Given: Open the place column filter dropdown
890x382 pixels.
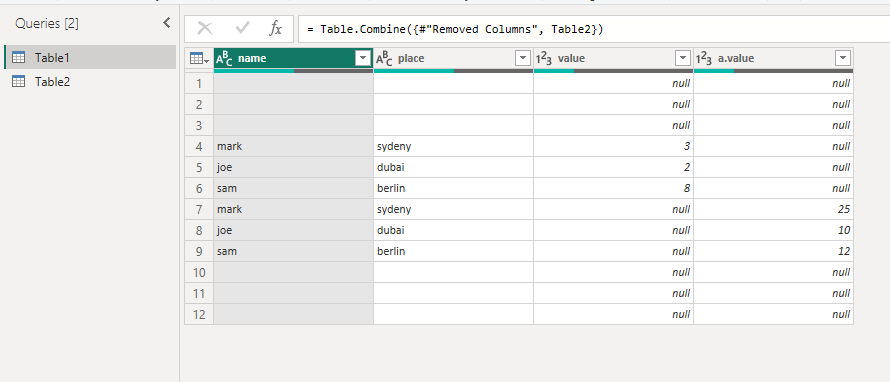Looking at the screenshot, I should 522,58.
